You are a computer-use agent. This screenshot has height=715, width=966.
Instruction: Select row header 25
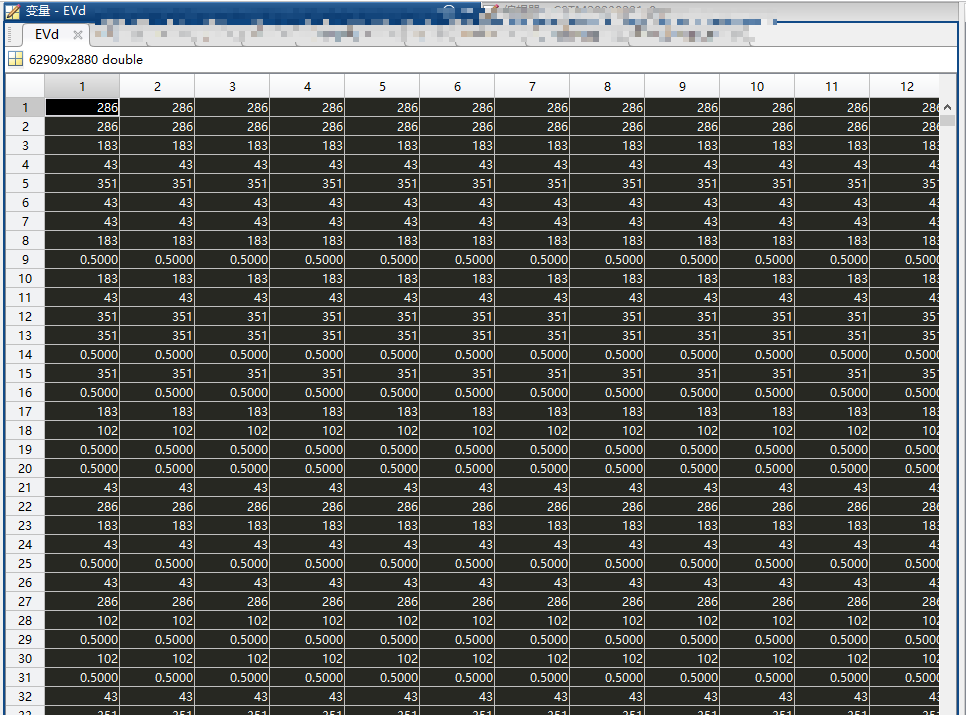[x=25, y=564]
